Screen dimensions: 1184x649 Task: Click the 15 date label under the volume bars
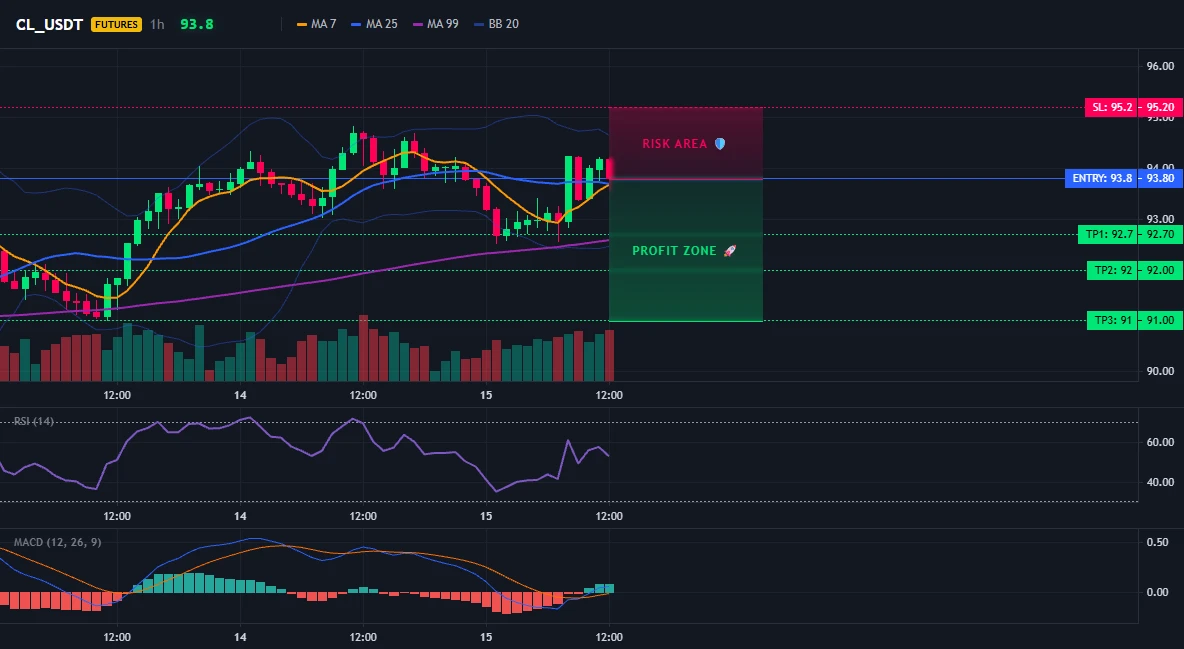486,395
